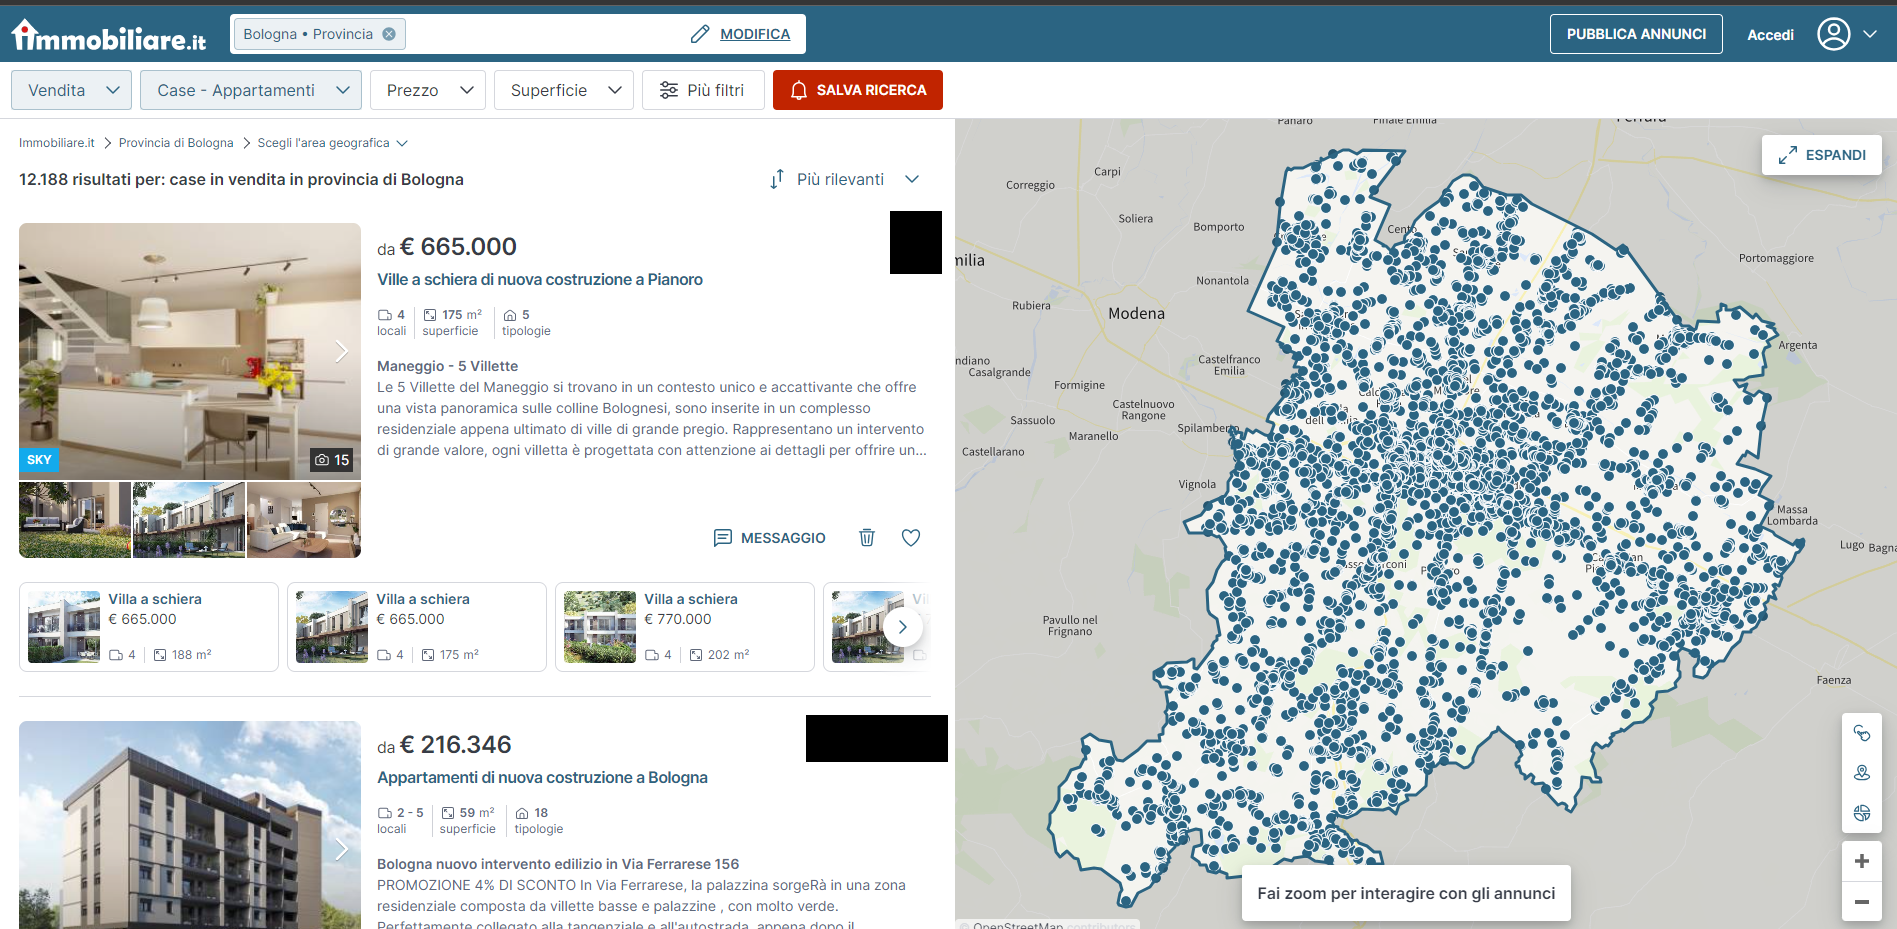
Task: Click trash icon to hide Pianoro listing
Action: [x=867, y=538]
